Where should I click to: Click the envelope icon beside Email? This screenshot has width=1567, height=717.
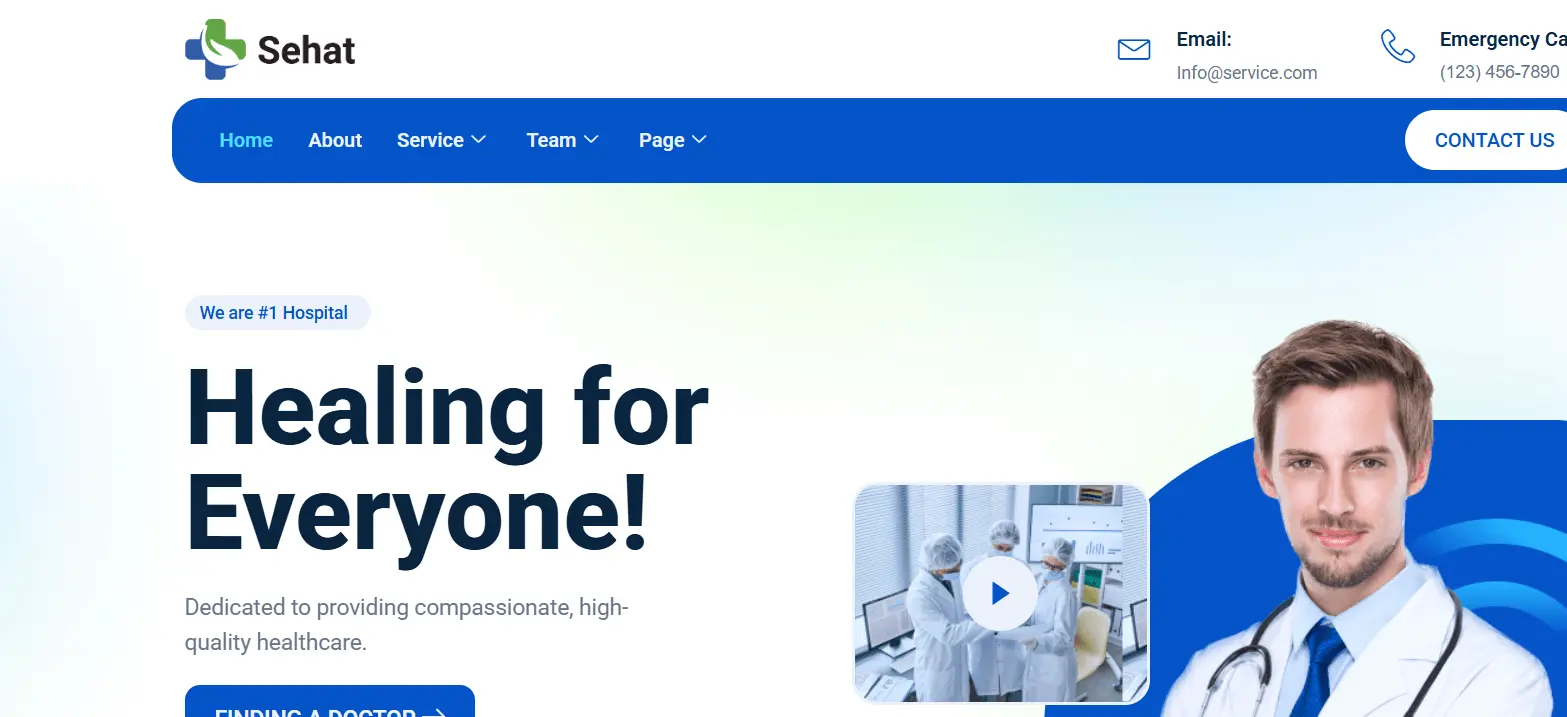point(1133,49)
